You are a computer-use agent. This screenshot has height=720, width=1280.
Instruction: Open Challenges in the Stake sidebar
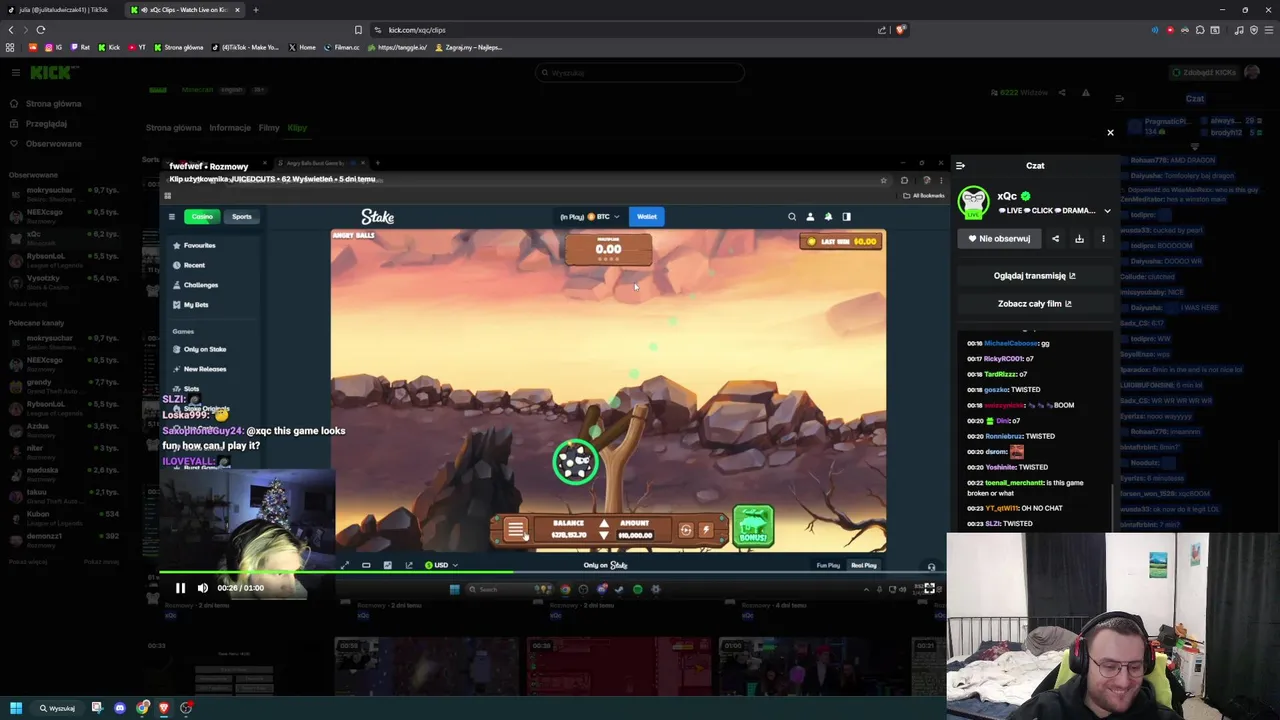(195, 285)
